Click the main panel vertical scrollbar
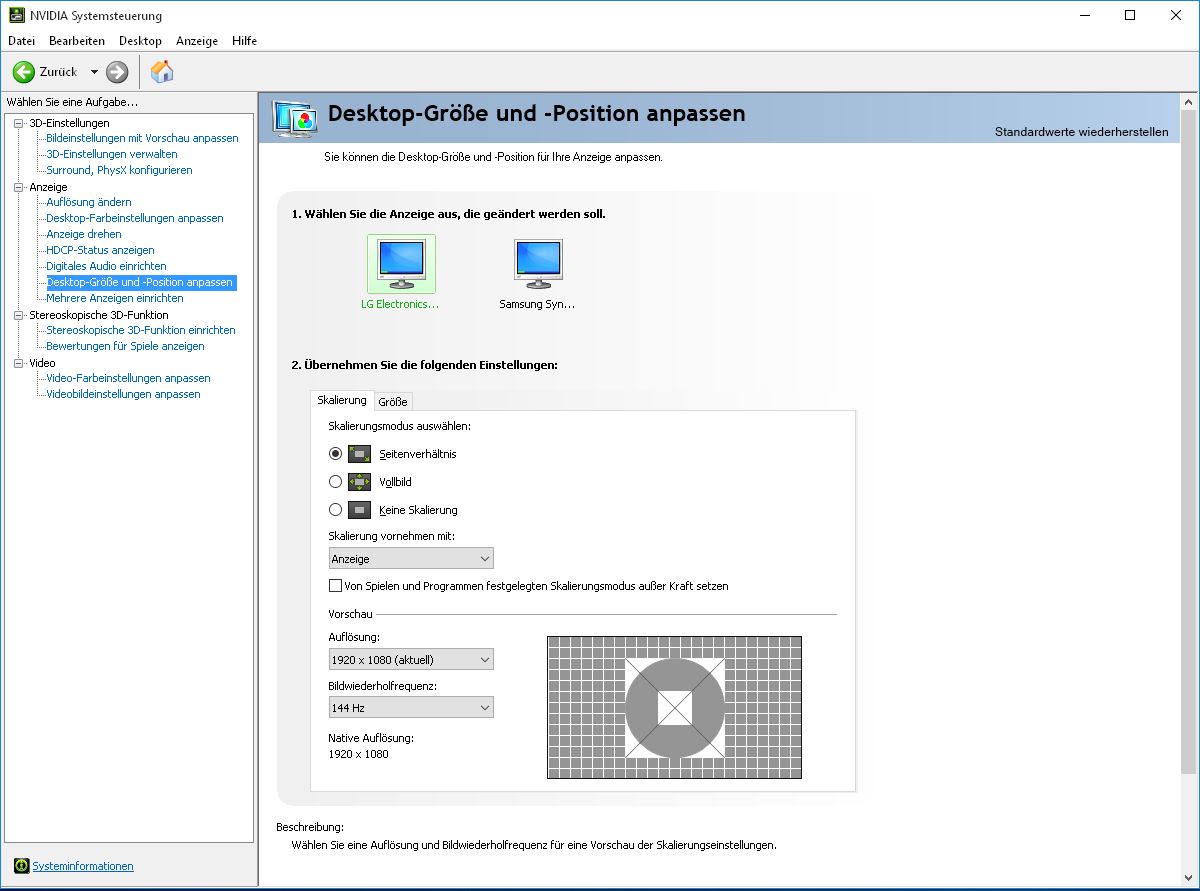 click(1189, 441)
